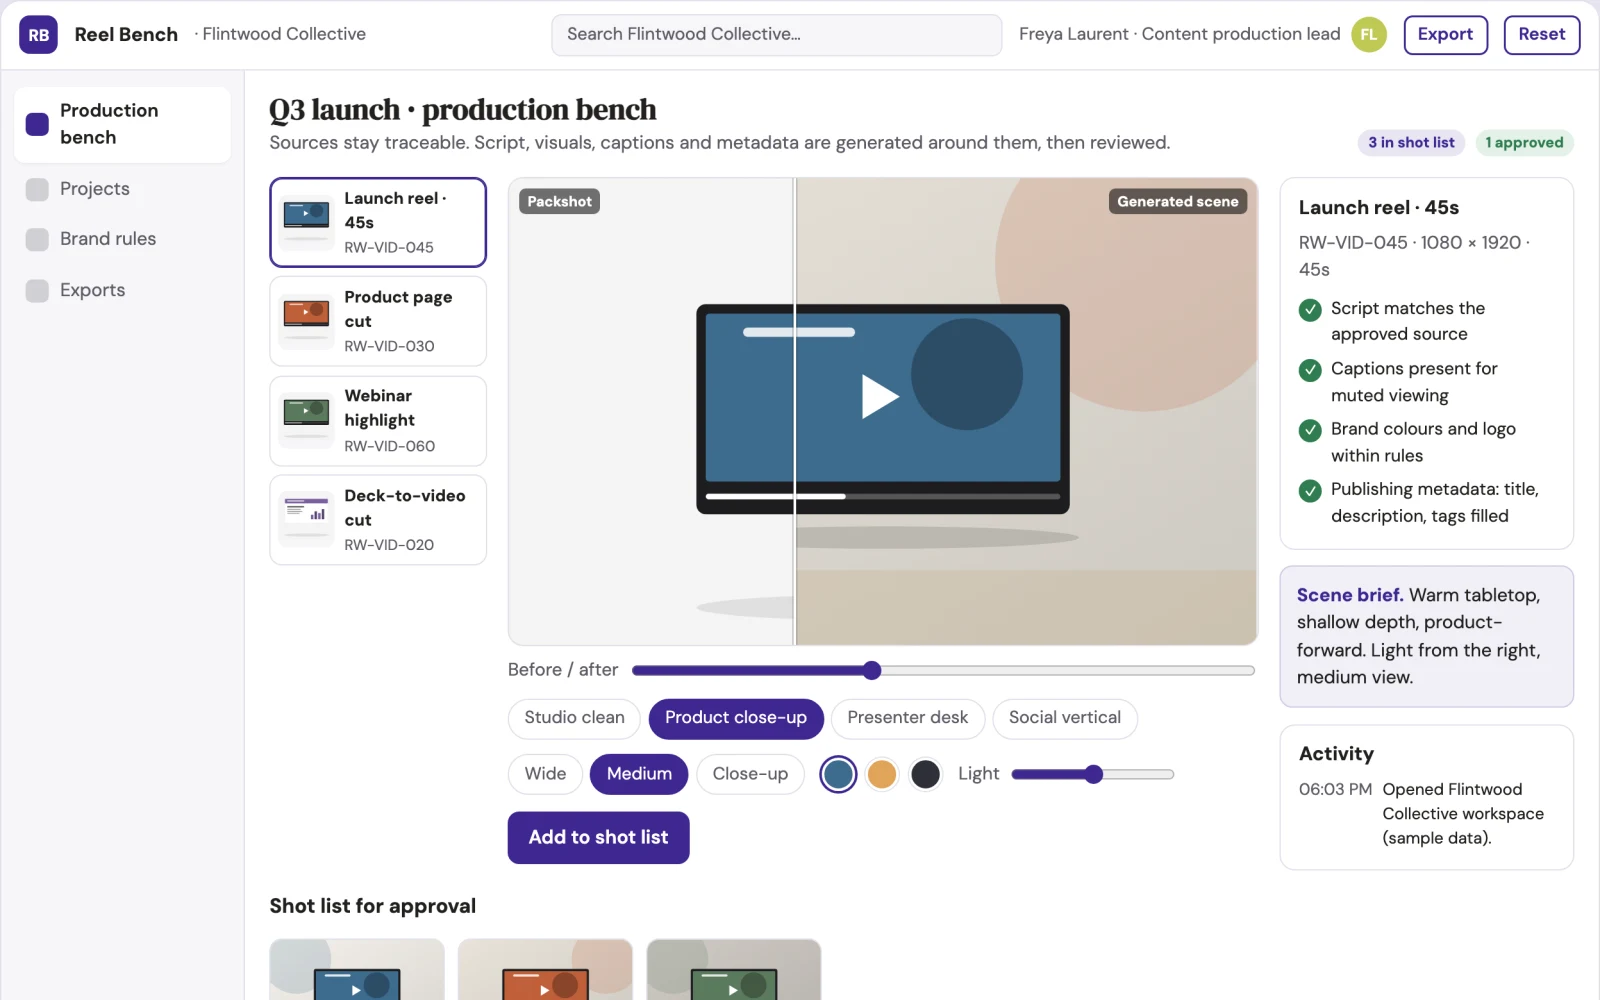Click Add to shot list
This screenshot has height=1000, width=1600.
pyautogui.click(x=598, y=838)
